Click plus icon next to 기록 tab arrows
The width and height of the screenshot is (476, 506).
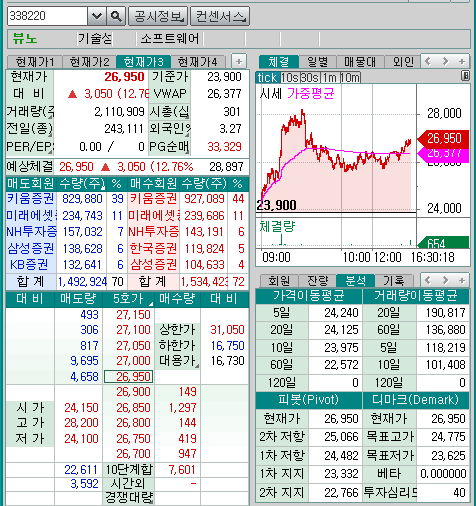pos(462,280)
